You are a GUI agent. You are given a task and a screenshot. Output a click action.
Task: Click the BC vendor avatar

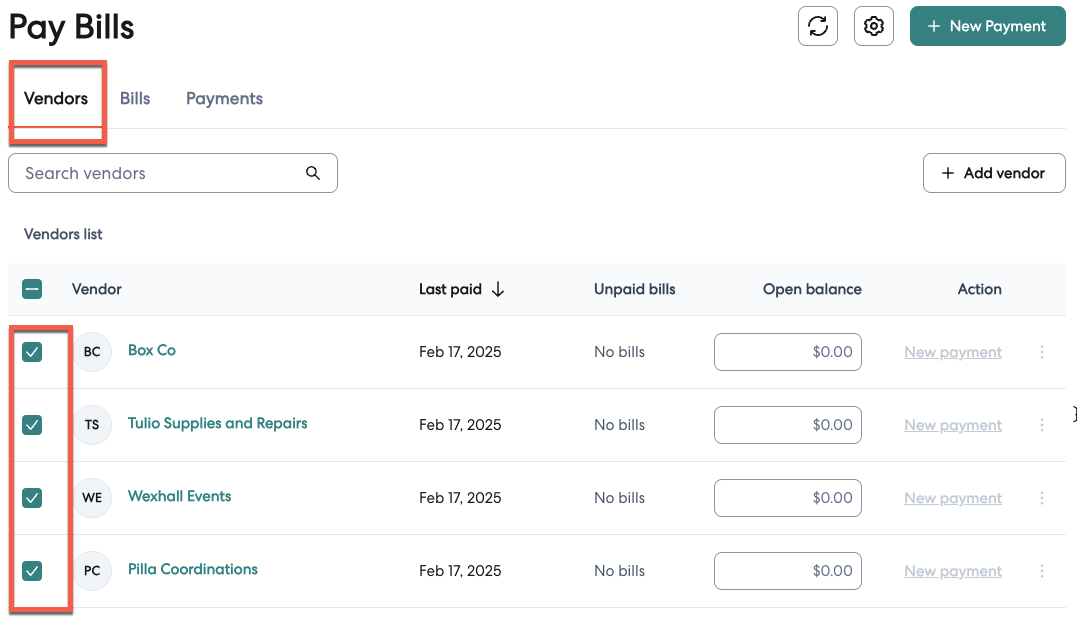click(x=92, y=352)
